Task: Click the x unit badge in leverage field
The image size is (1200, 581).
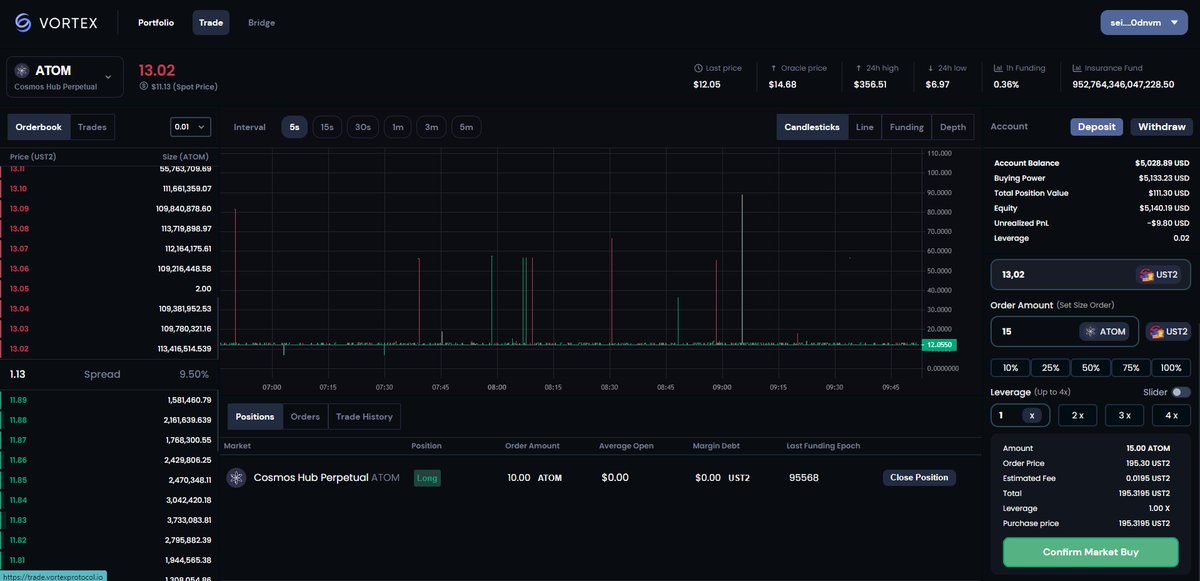Action: point(1032,415)
